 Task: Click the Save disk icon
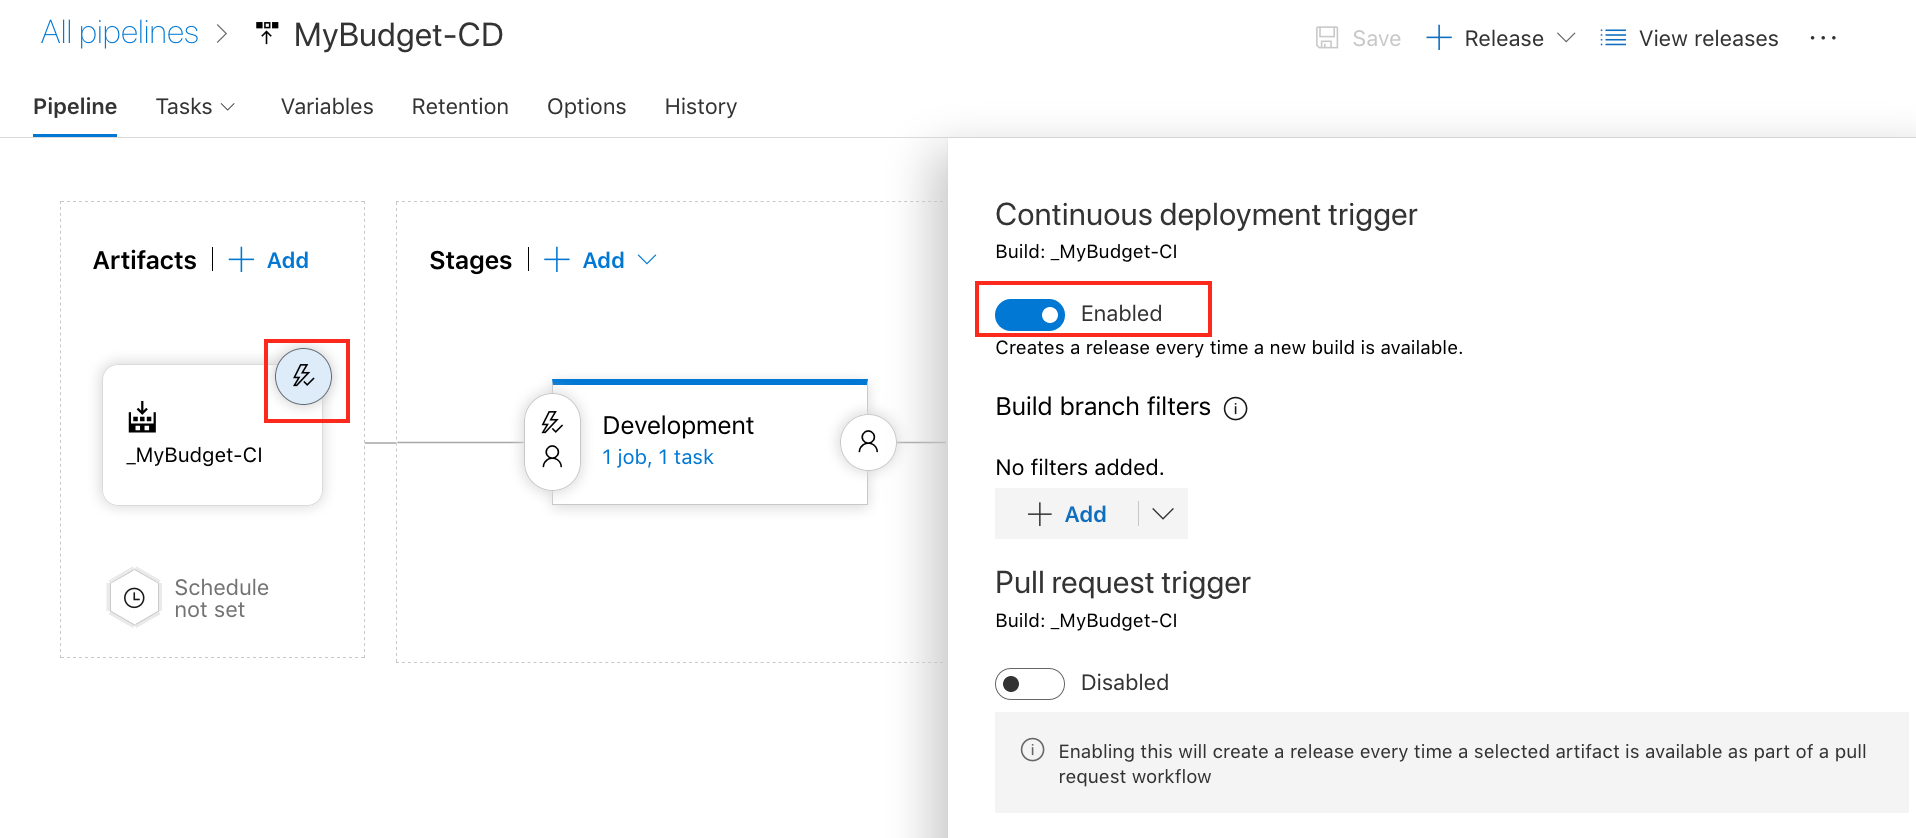tap(1327, 38)
